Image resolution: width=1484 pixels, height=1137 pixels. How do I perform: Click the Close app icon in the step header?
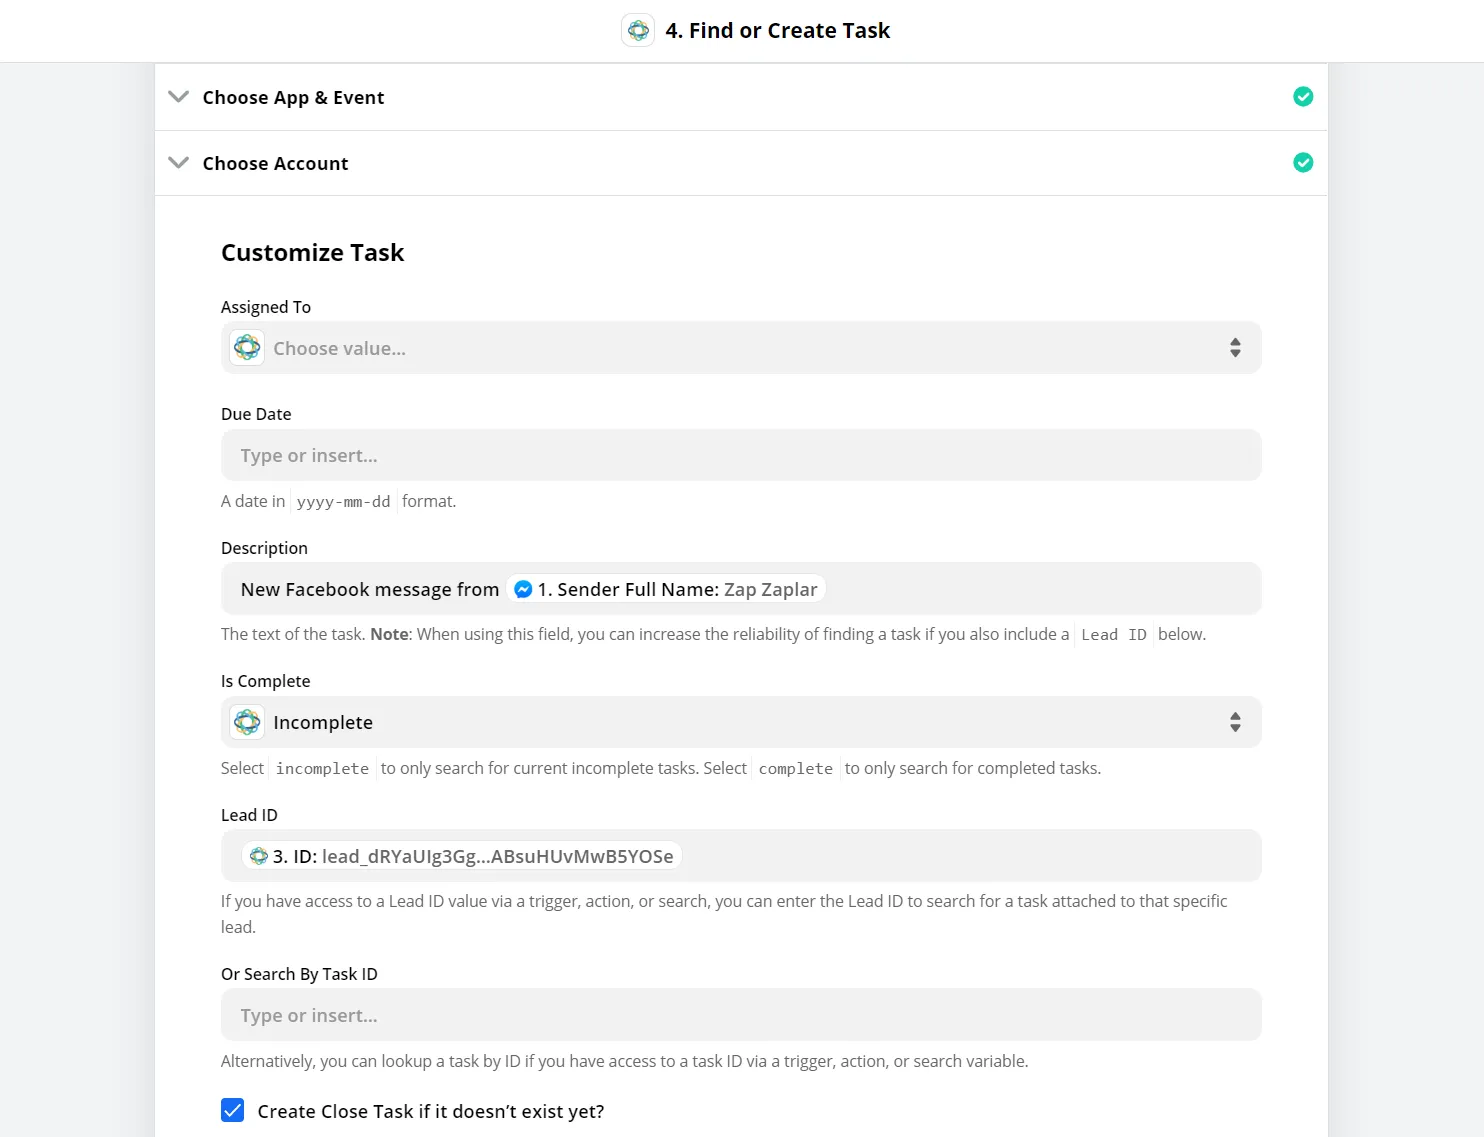[x=638, y=30]
